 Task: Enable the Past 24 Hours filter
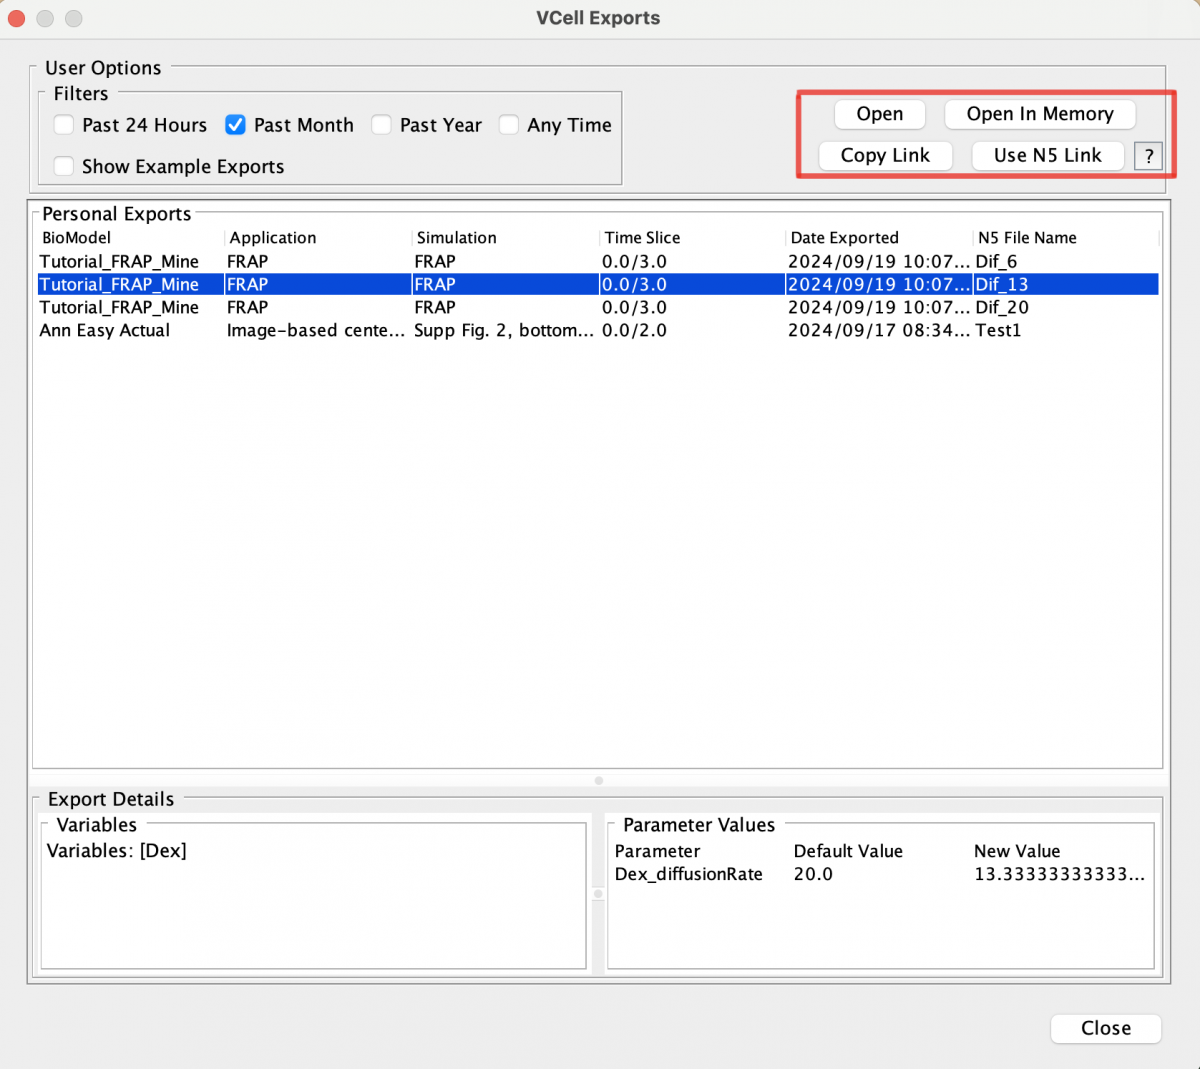[x=63, y=125]
